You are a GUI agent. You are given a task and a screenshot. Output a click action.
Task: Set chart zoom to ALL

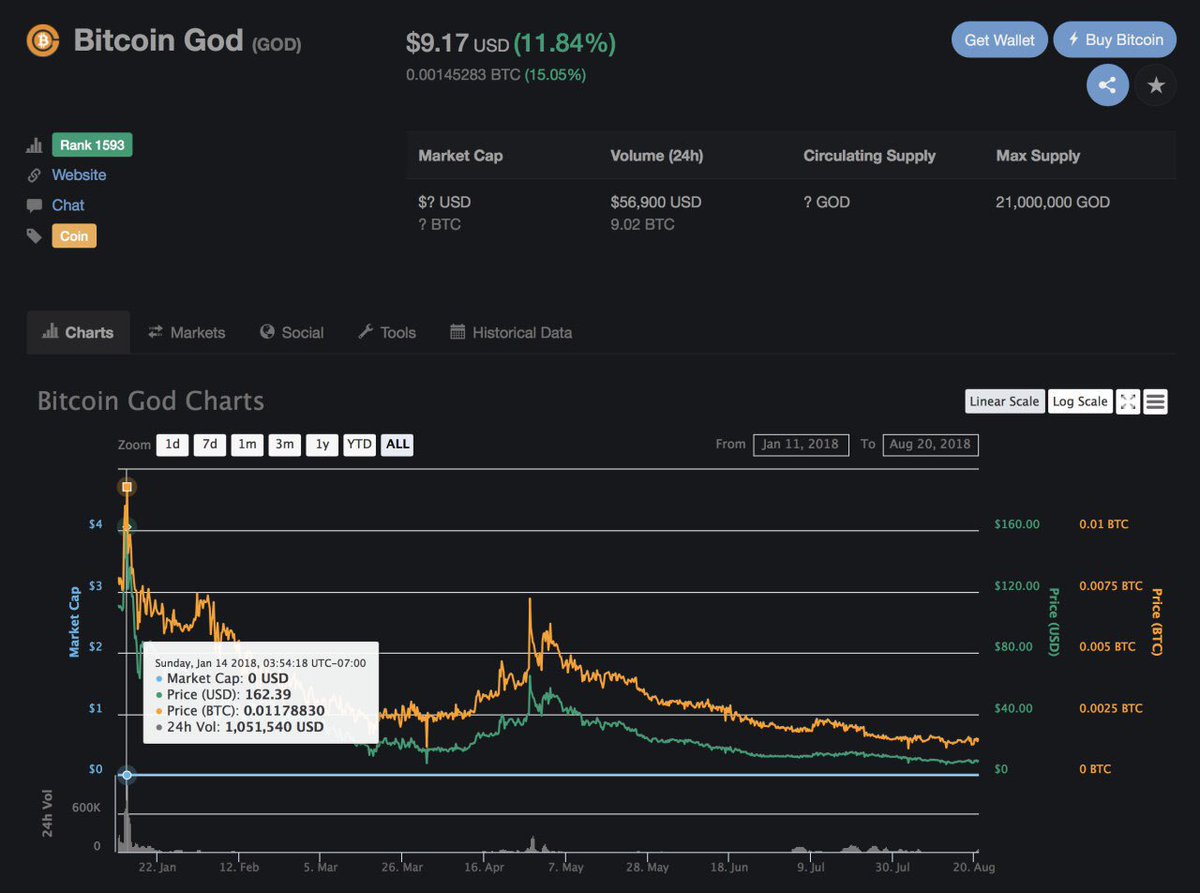[397, 444]
